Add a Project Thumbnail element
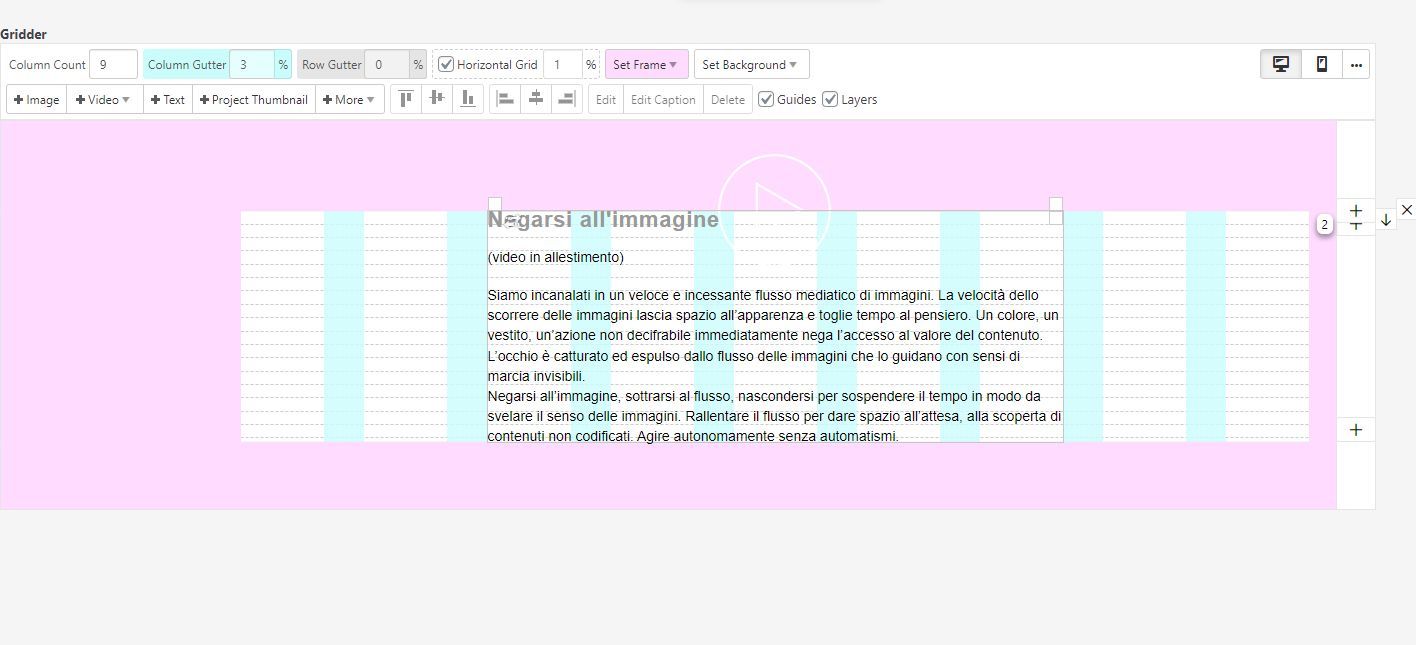The height and width of the screenshot is (645, 1416). pos(254,100)
